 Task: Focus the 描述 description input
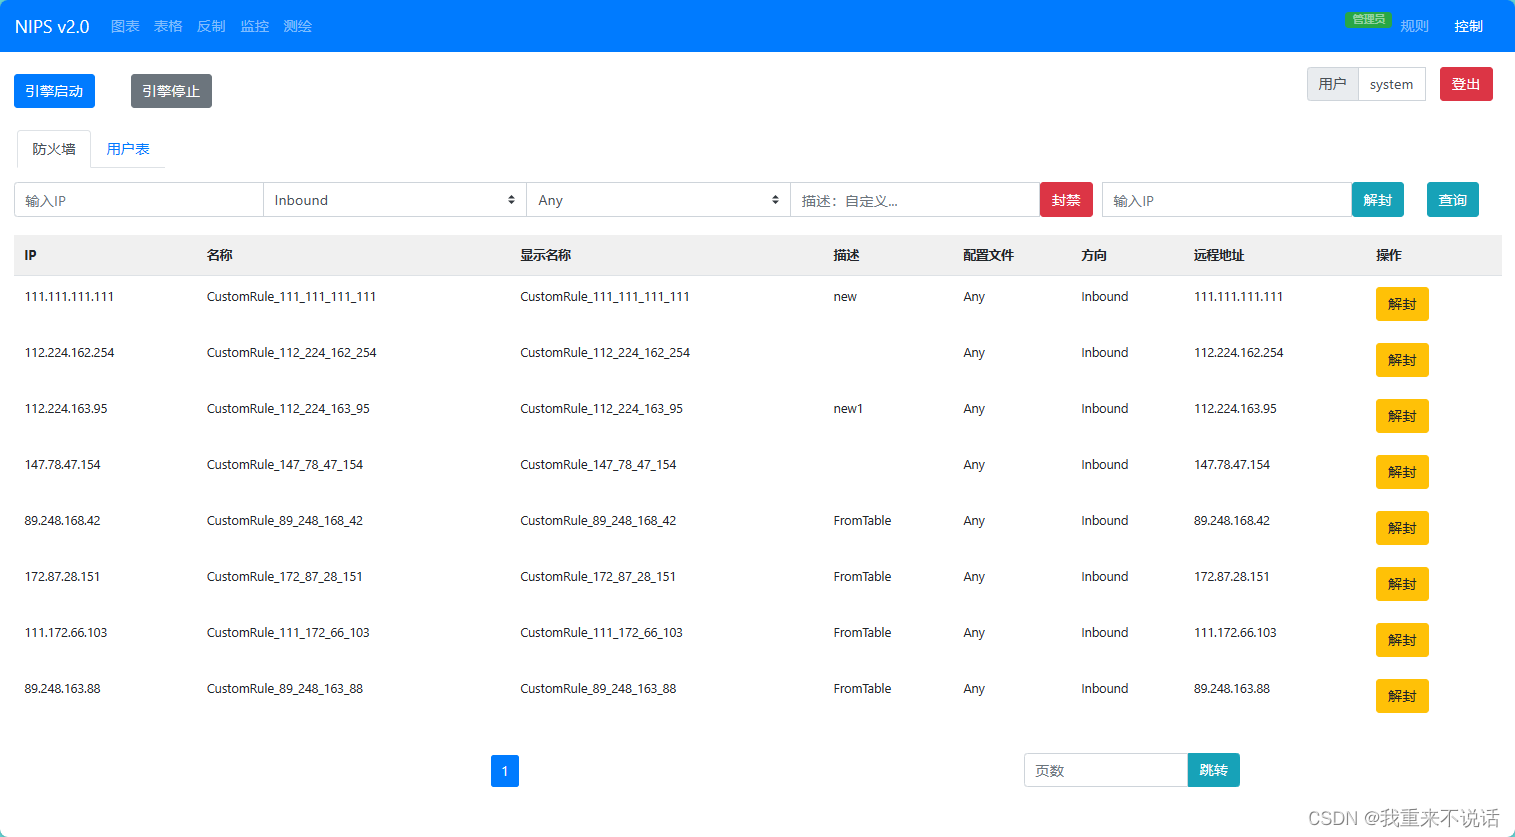pos(915,200)
